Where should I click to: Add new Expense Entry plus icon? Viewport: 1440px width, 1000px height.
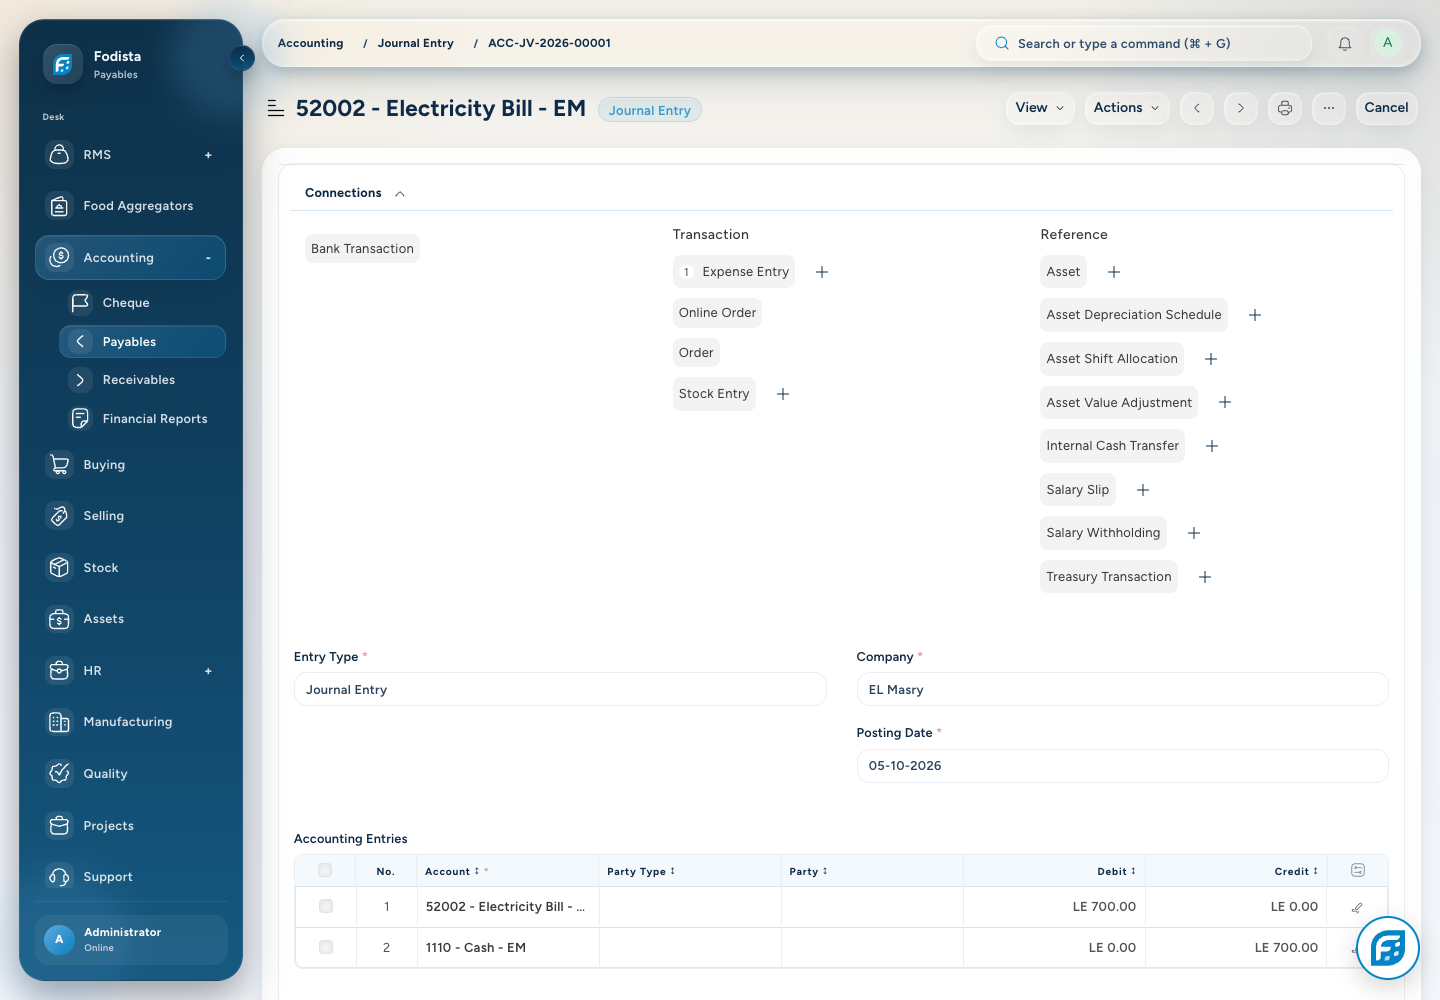tap(822, 272)
